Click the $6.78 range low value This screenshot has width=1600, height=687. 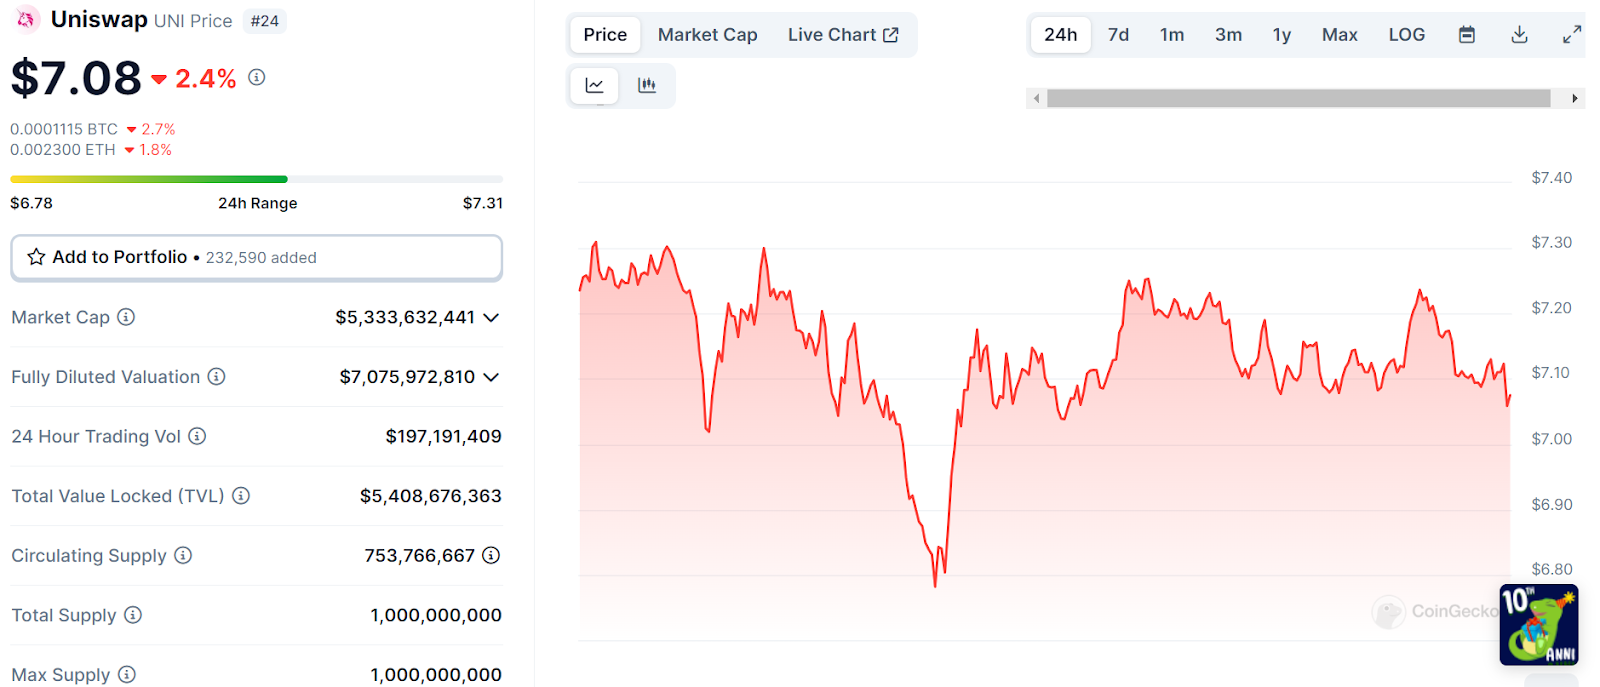(x=31, y=203)
